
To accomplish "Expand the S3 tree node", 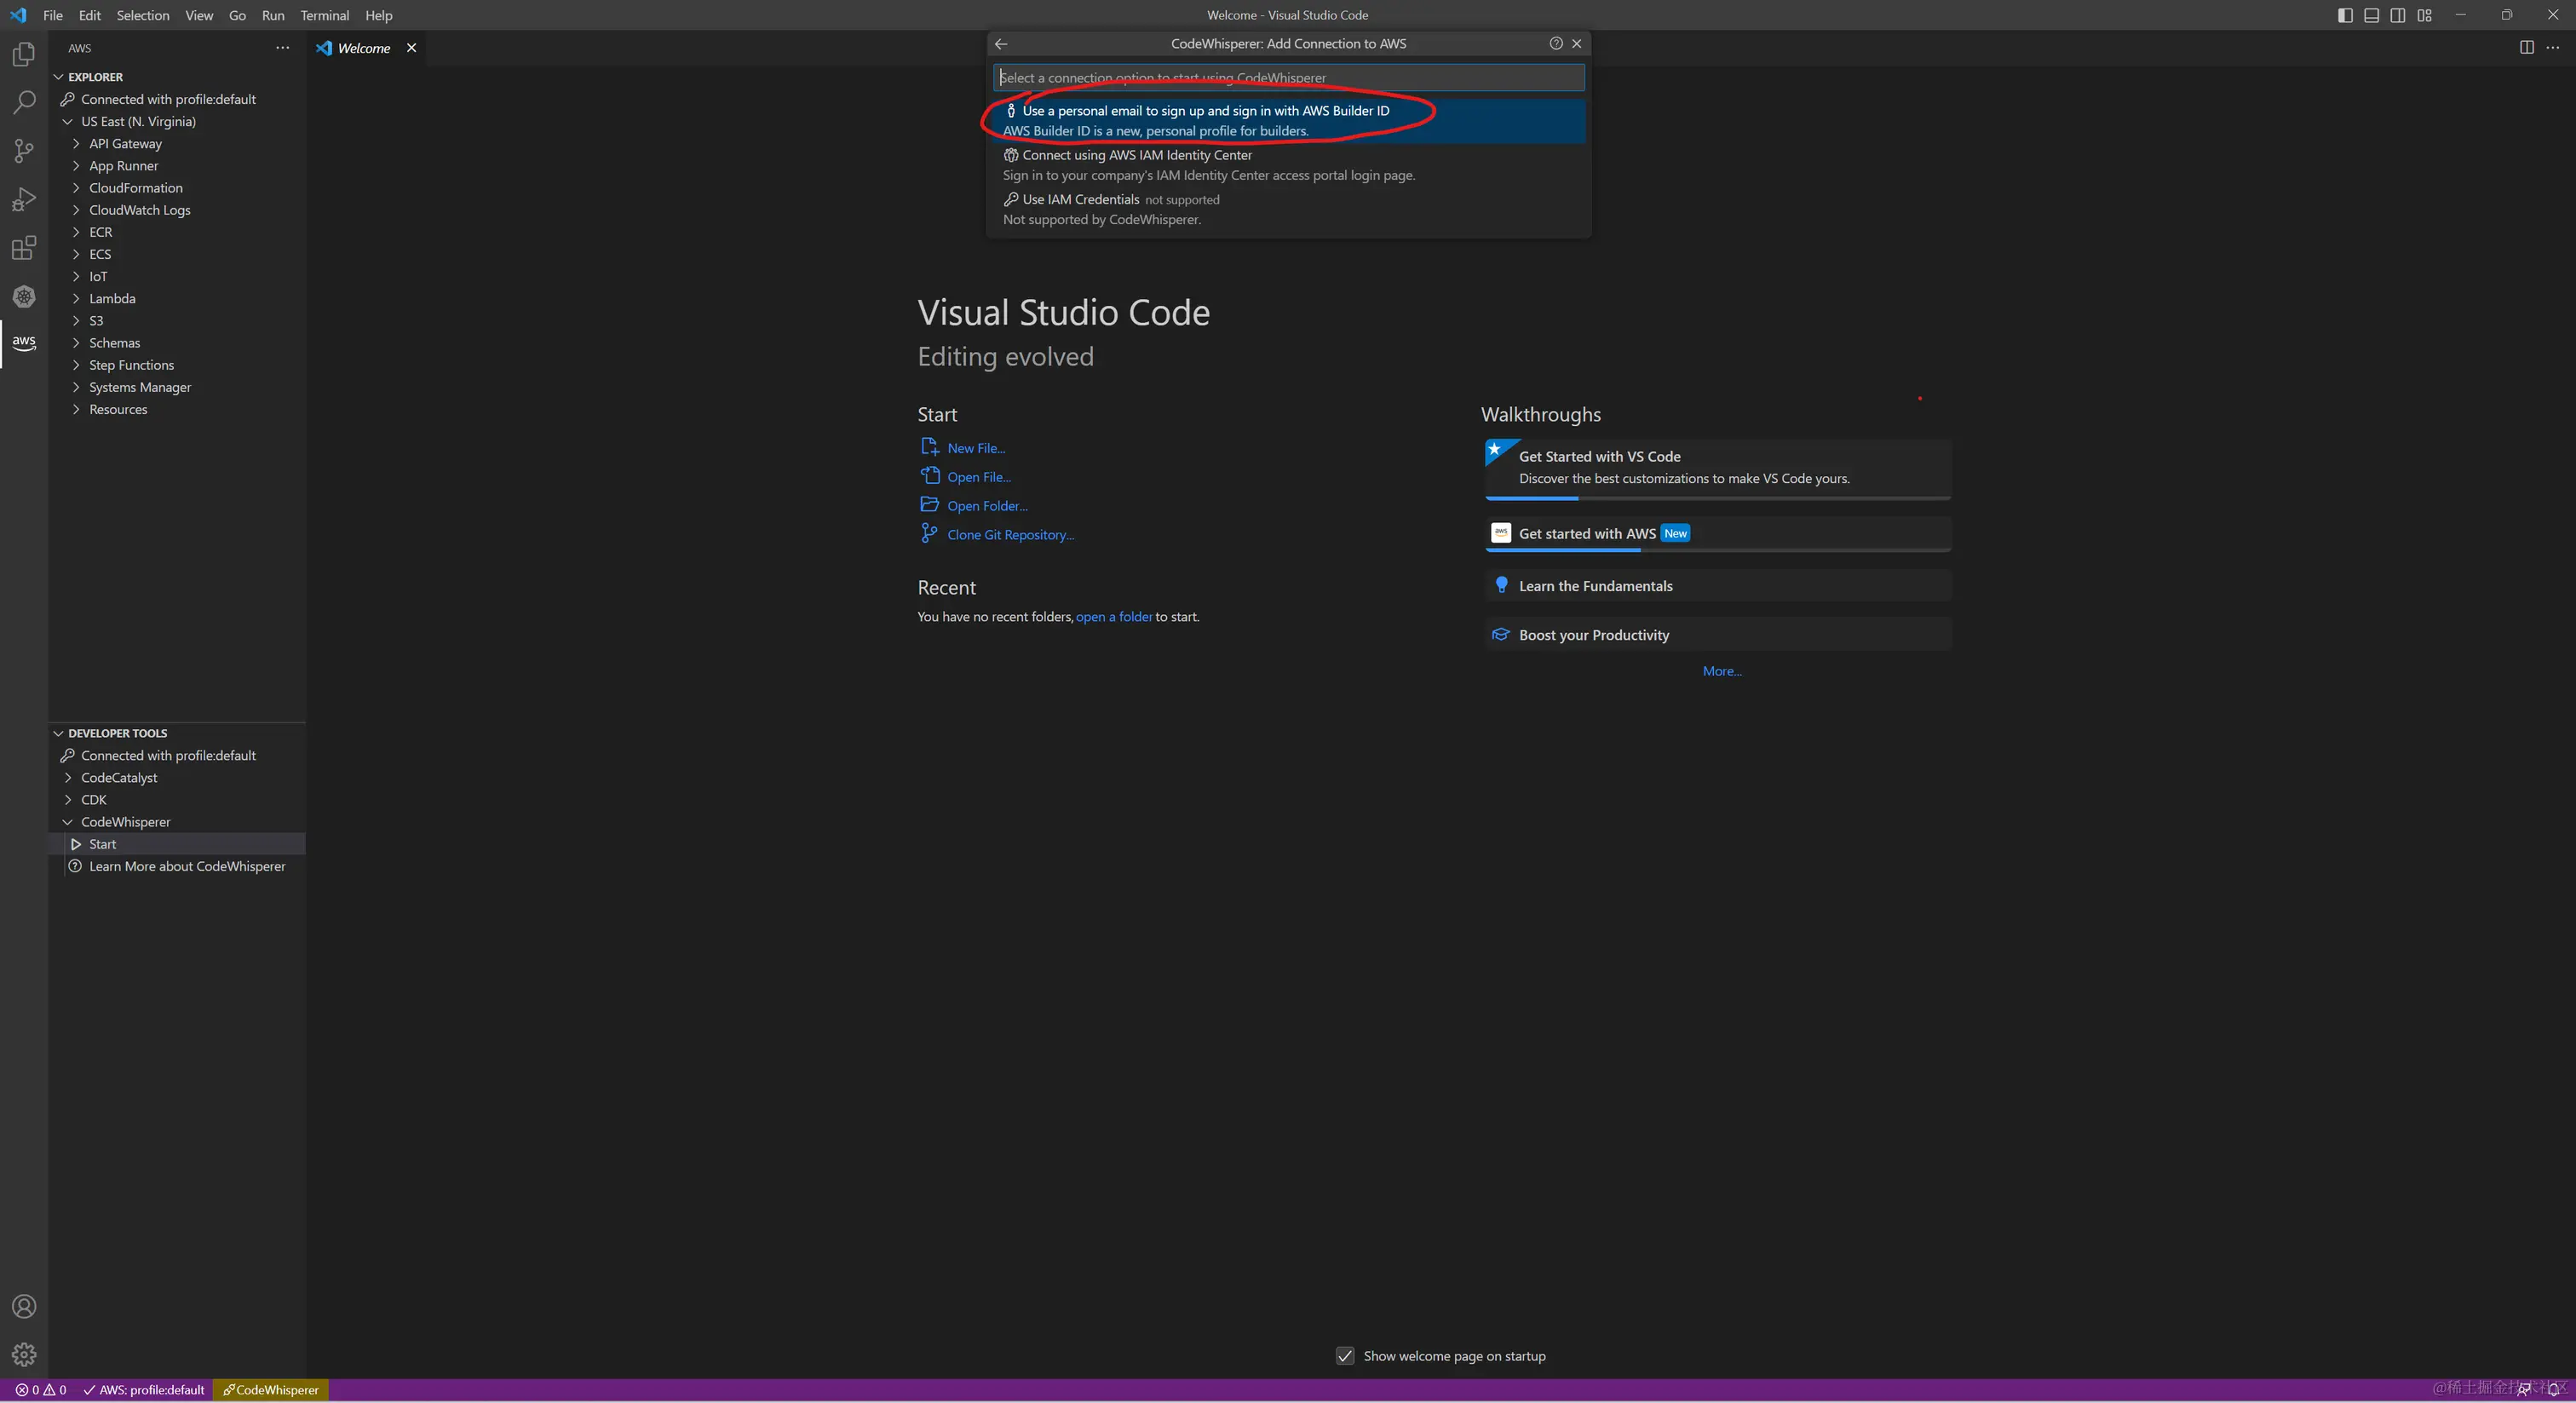I will tap(96, 320).
